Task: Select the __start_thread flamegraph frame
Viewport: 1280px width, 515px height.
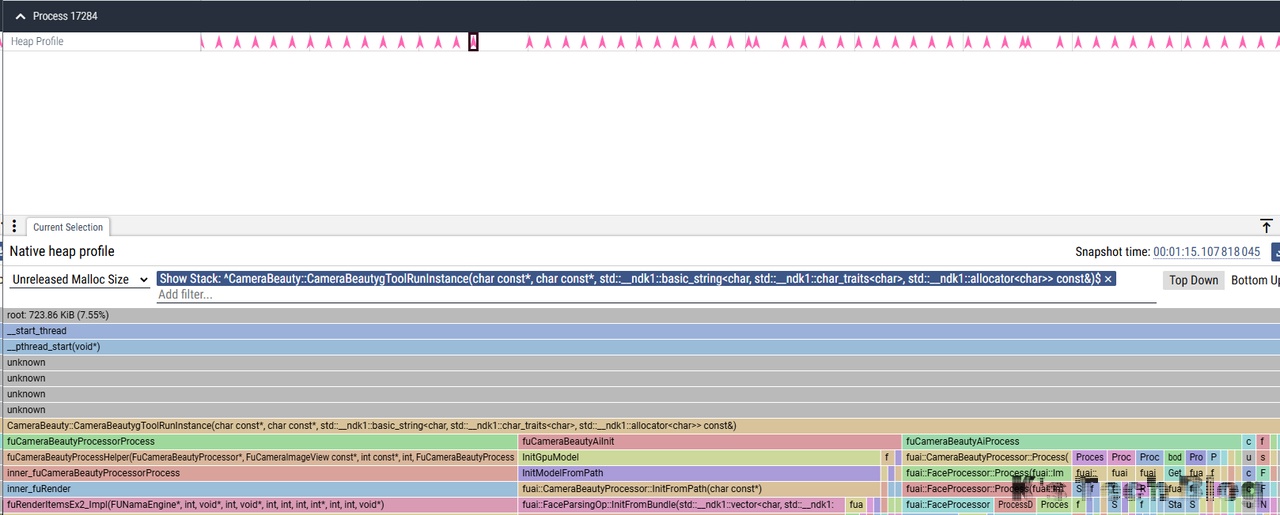Action: [640, 331]
